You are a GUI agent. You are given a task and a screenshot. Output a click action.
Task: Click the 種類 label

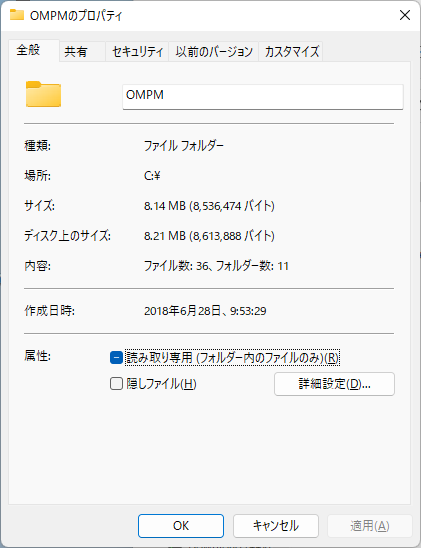click(x=37, y=145)
